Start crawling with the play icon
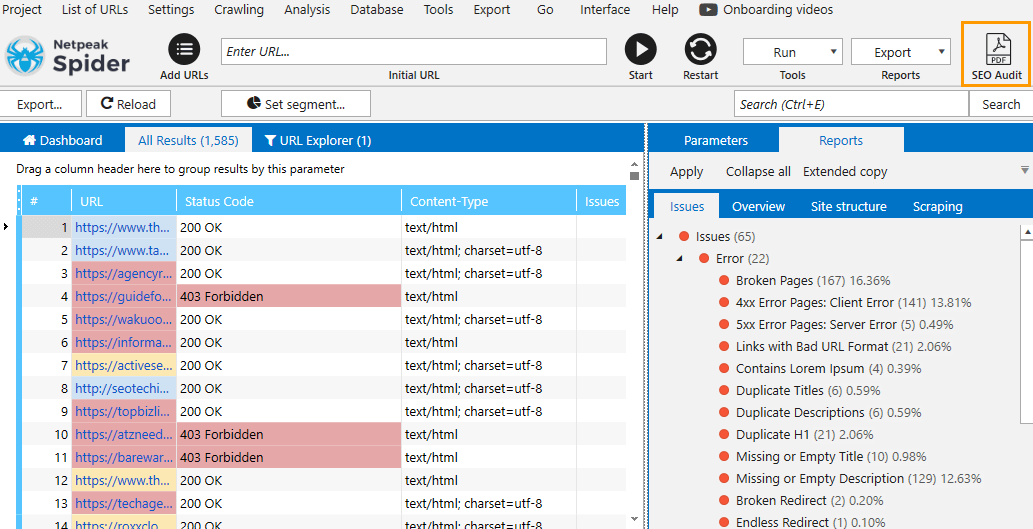Viewport: 1033px width, 529px height. pyautogui.click(x=640, y=49)
